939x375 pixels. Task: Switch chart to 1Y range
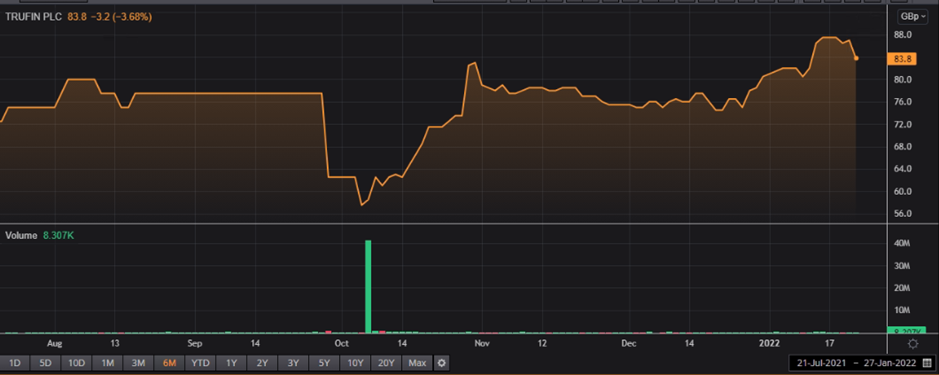[x=231, y=362]
